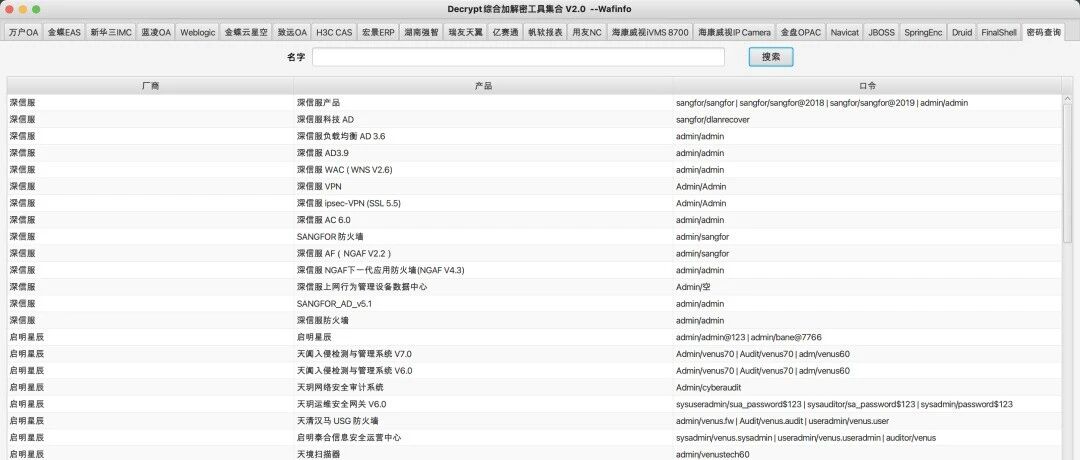Switch to the 金蝶云星空 tab

[x=246, y=32]
